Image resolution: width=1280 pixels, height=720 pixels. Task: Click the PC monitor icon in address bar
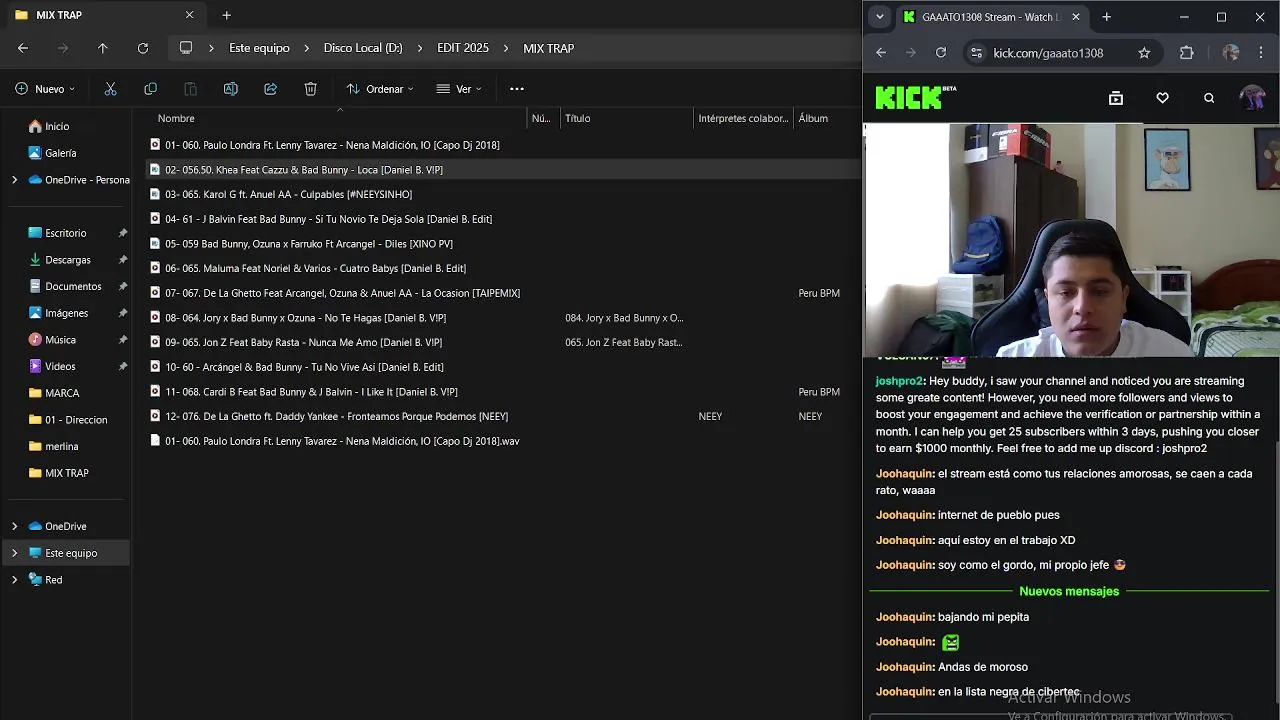186,48
